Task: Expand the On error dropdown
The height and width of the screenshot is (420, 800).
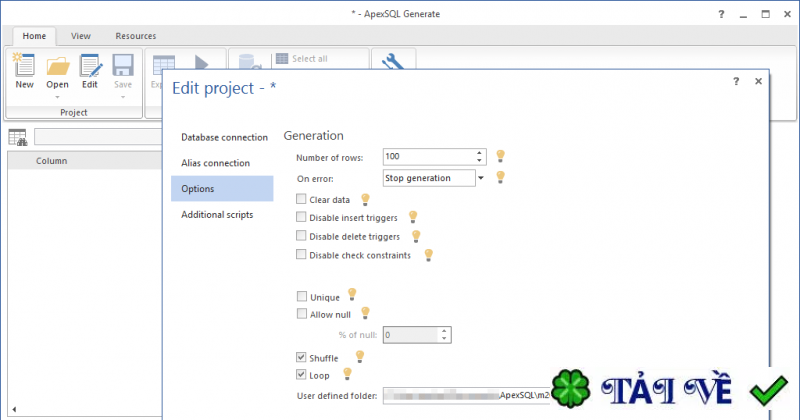Action: click(x=480, y=178)
